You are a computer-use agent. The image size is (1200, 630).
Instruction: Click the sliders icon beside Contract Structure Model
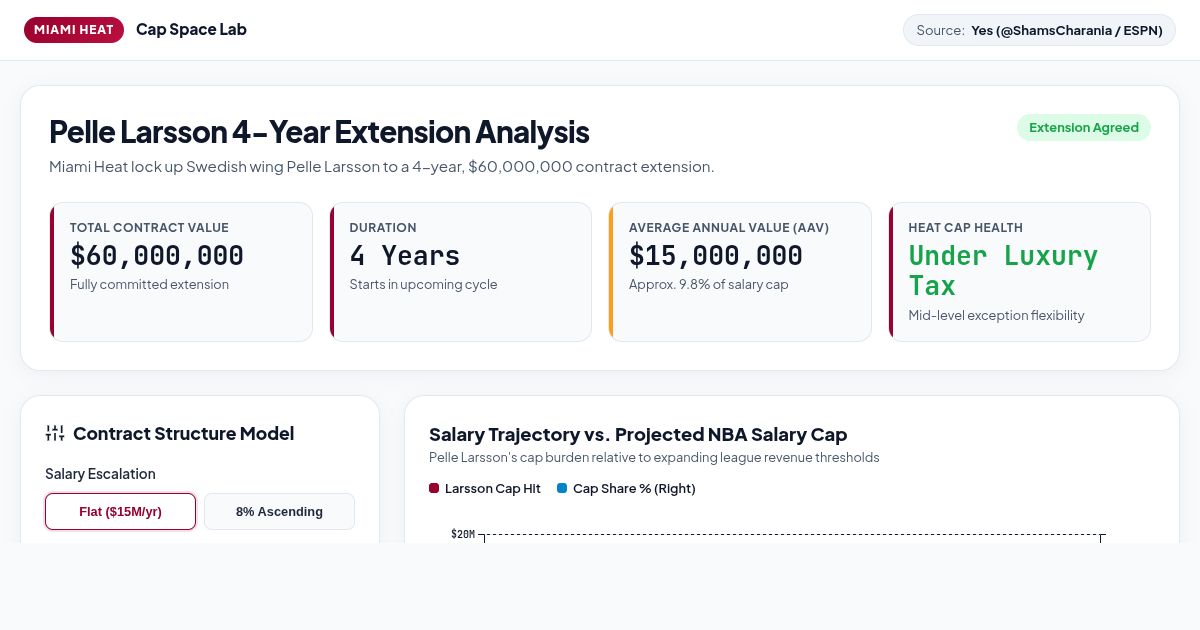coord(55,433)
